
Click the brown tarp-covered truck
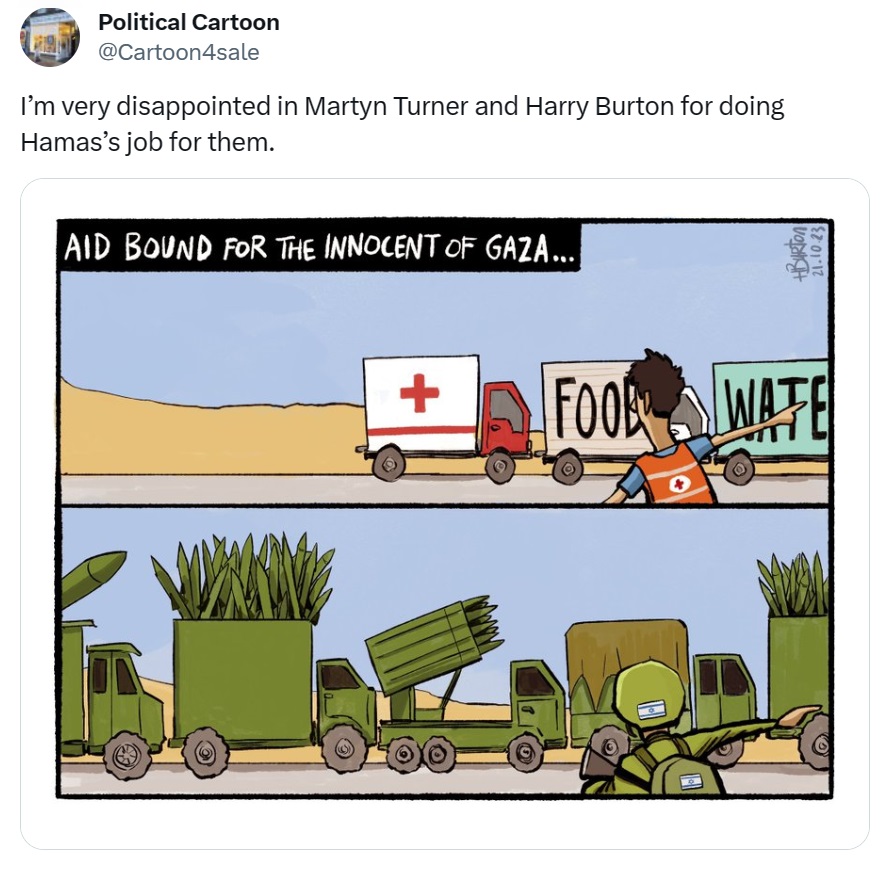click(626, 681)
